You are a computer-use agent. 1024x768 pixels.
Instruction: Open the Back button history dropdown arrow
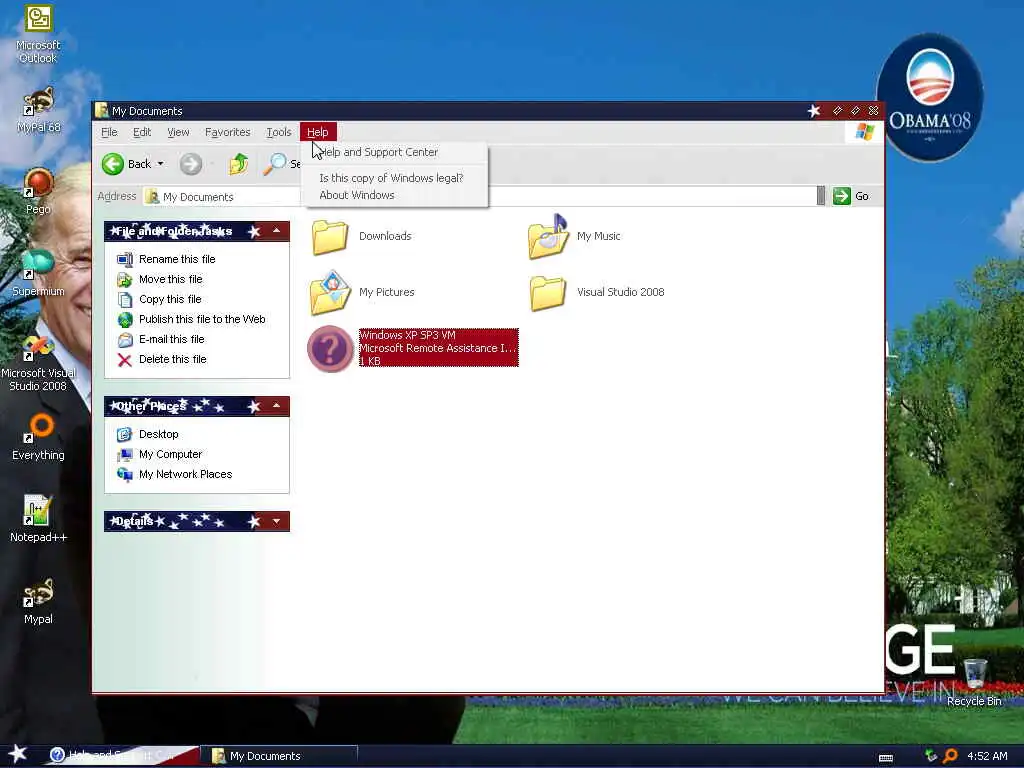pos(161,164)
